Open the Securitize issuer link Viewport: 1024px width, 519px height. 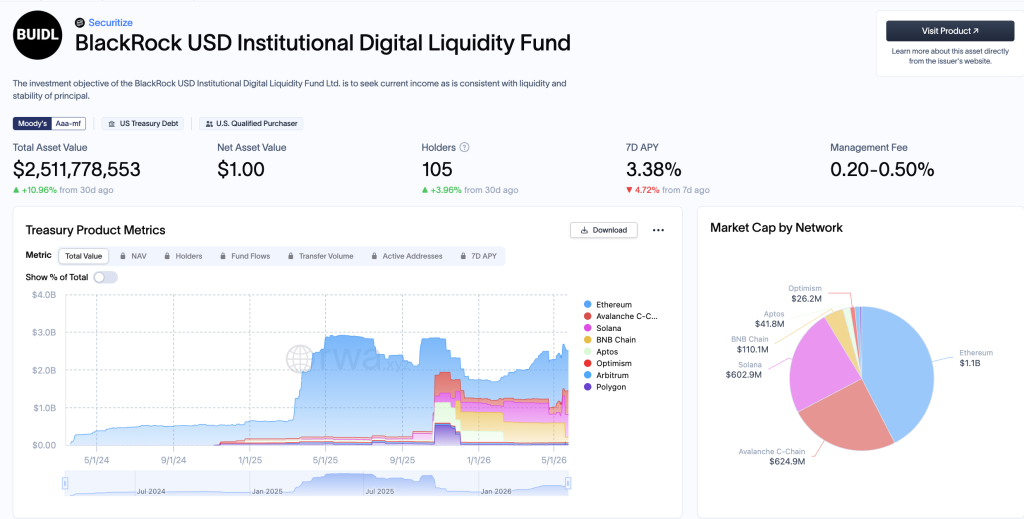110,23
